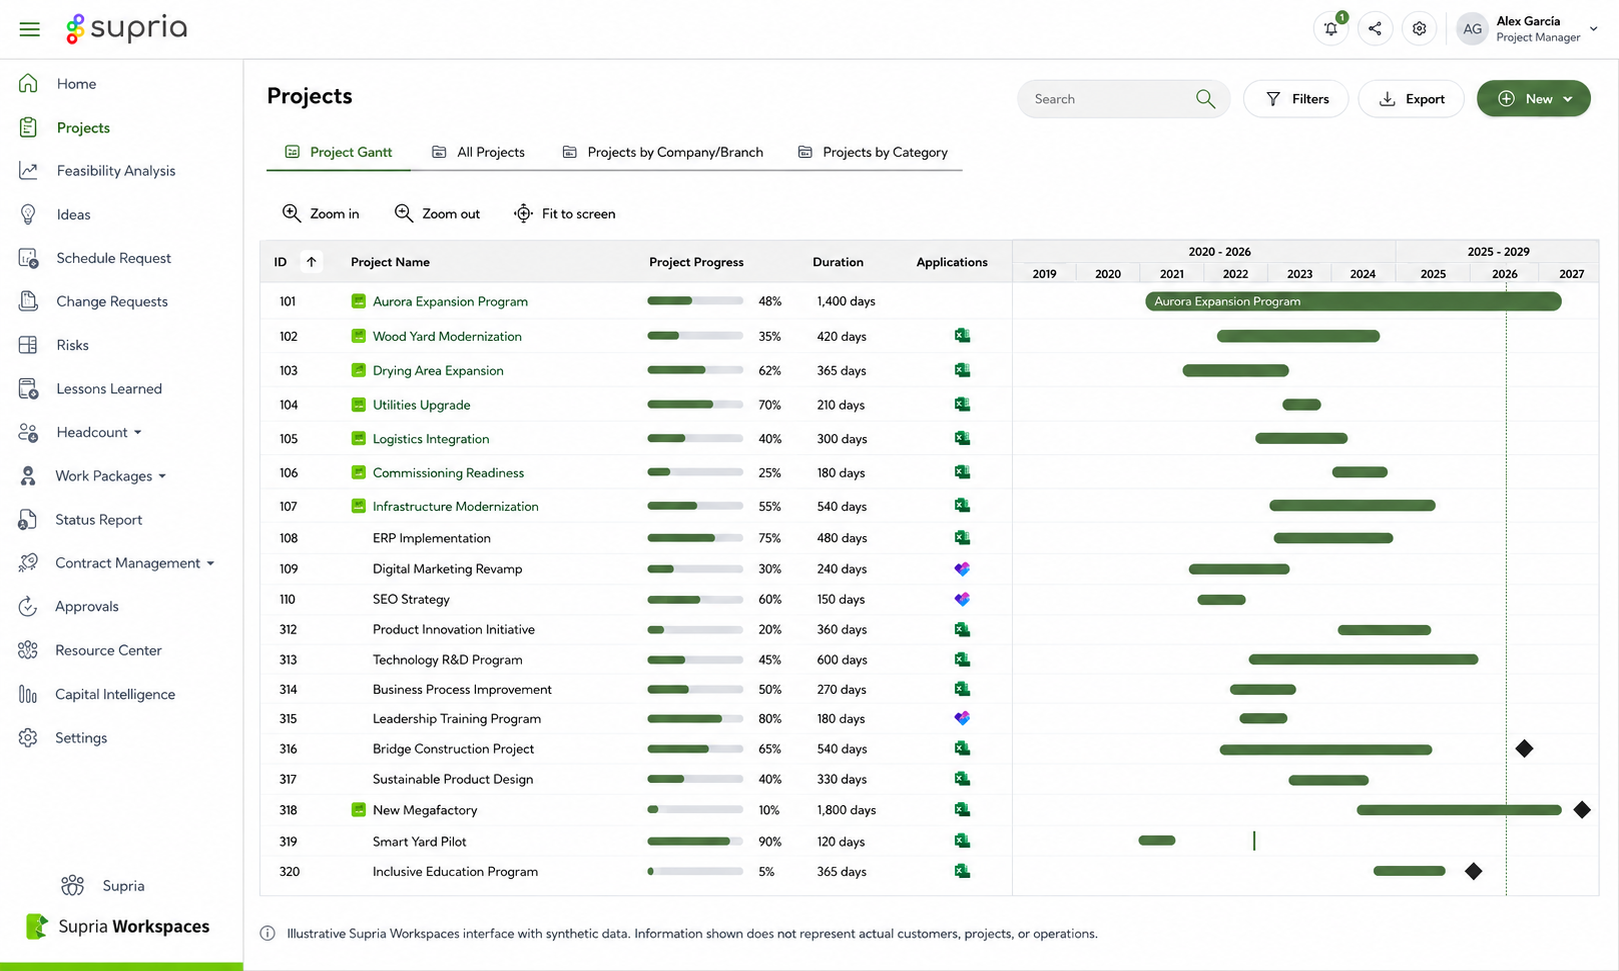Click the Fit to screen icon
1619x971 pixels.
[523, 213]
